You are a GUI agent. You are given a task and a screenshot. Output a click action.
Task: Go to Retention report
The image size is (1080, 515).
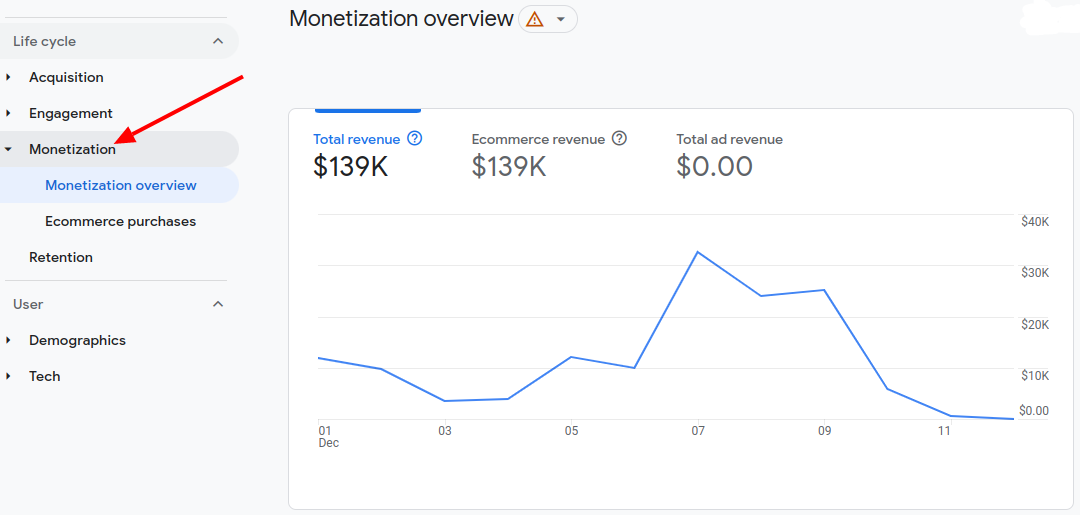click(61, 257)
